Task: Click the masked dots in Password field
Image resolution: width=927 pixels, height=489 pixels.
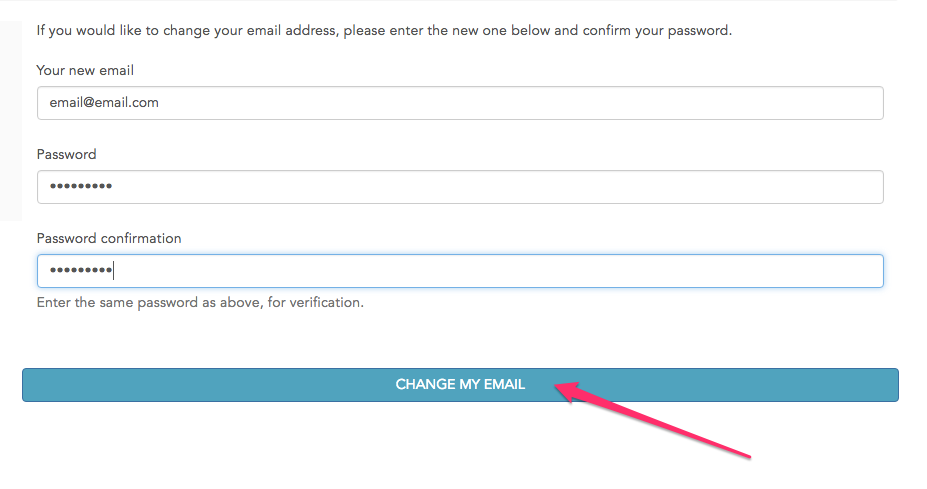Action: click(x=80, y=187)
